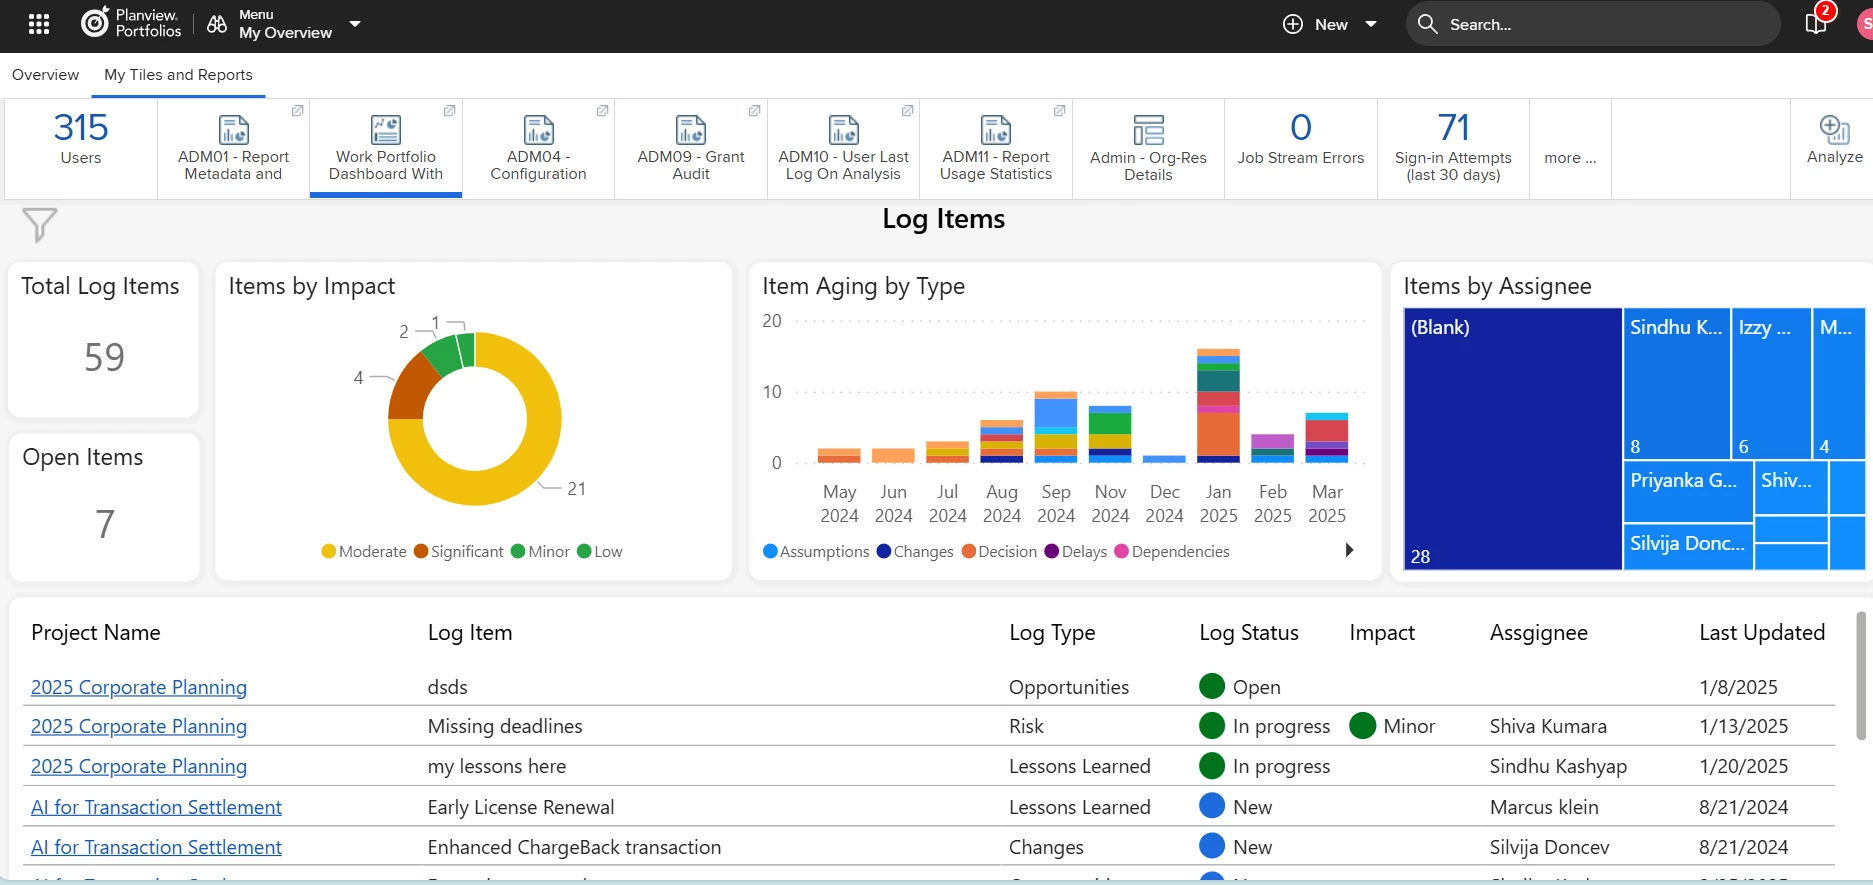Pop out the ADM09 Grant Audit tile
The width and height of the screenshot is (1873, 885).
pos(755,111)
